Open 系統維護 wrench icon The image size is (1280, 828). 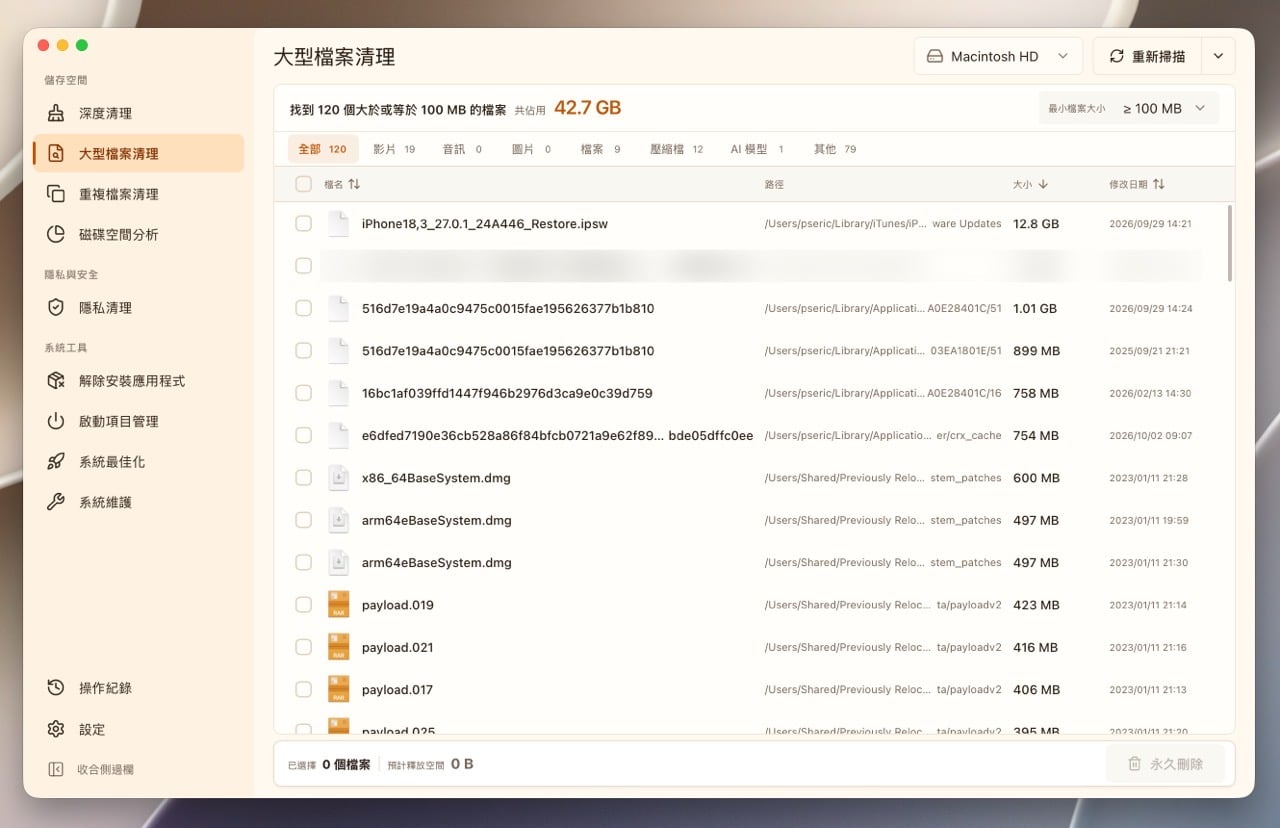point(56,502)
